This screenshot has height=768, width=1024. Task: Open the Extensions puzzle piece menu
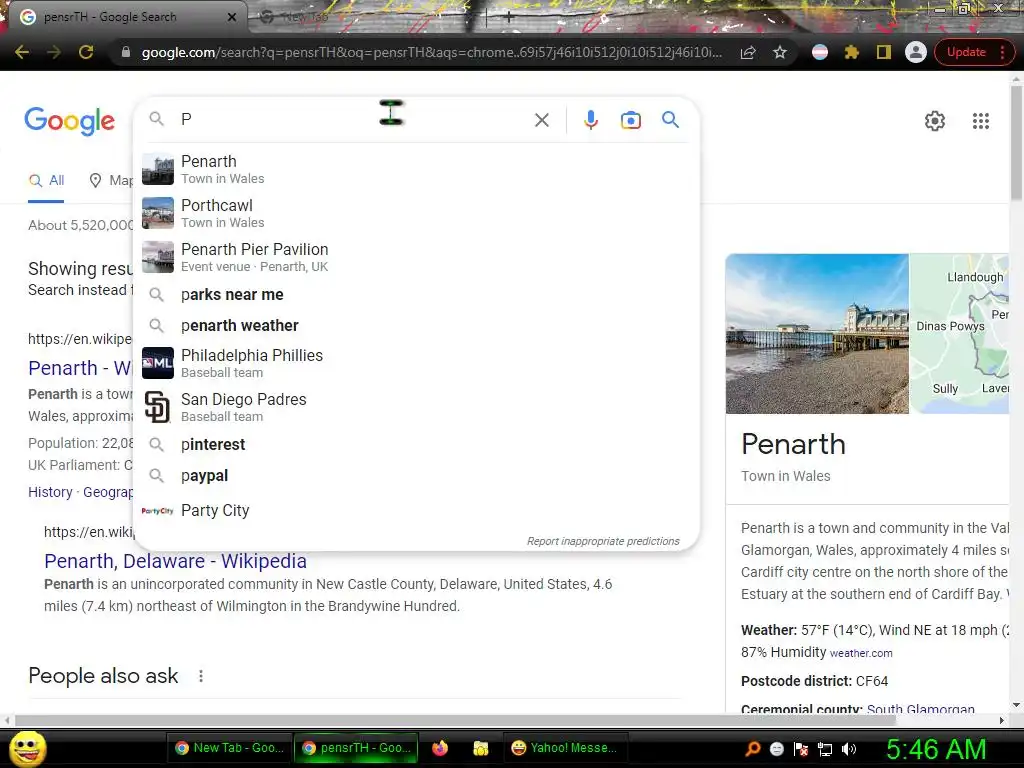pos(852,52)
